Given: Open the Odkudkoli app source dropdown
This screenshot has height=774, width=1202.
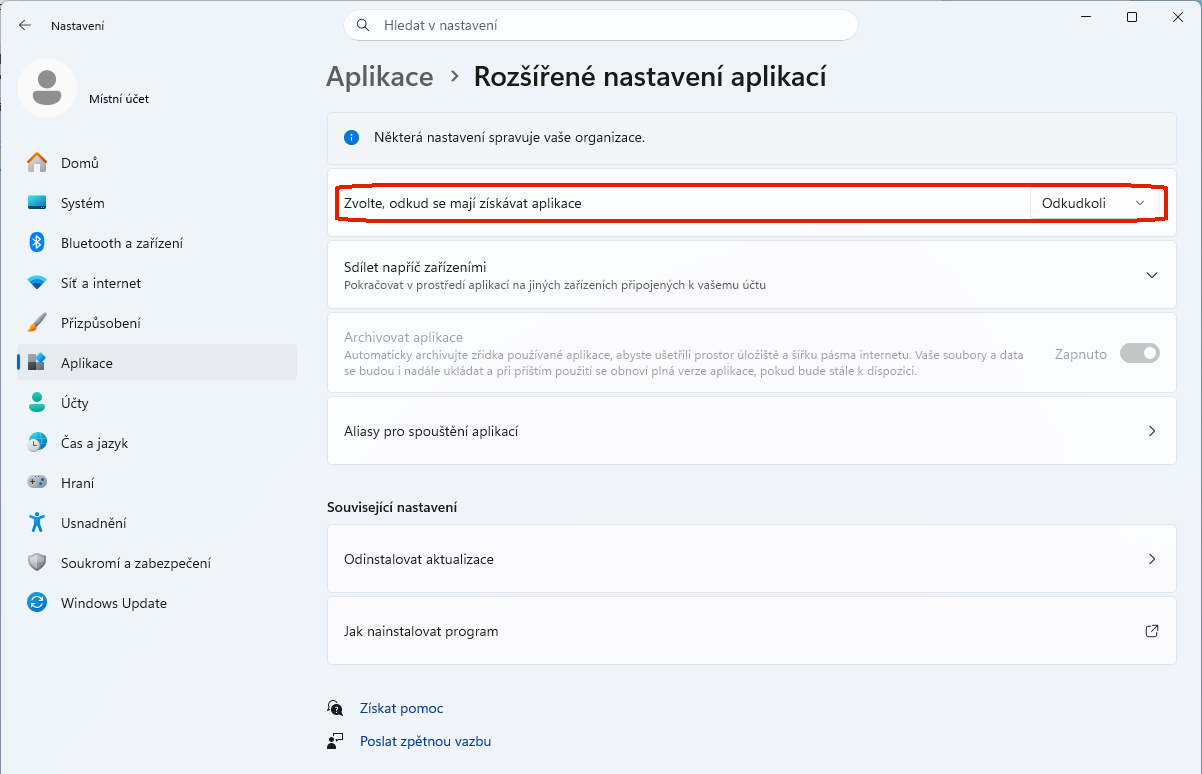Looking at the screenshot, I should (1093, 203).
